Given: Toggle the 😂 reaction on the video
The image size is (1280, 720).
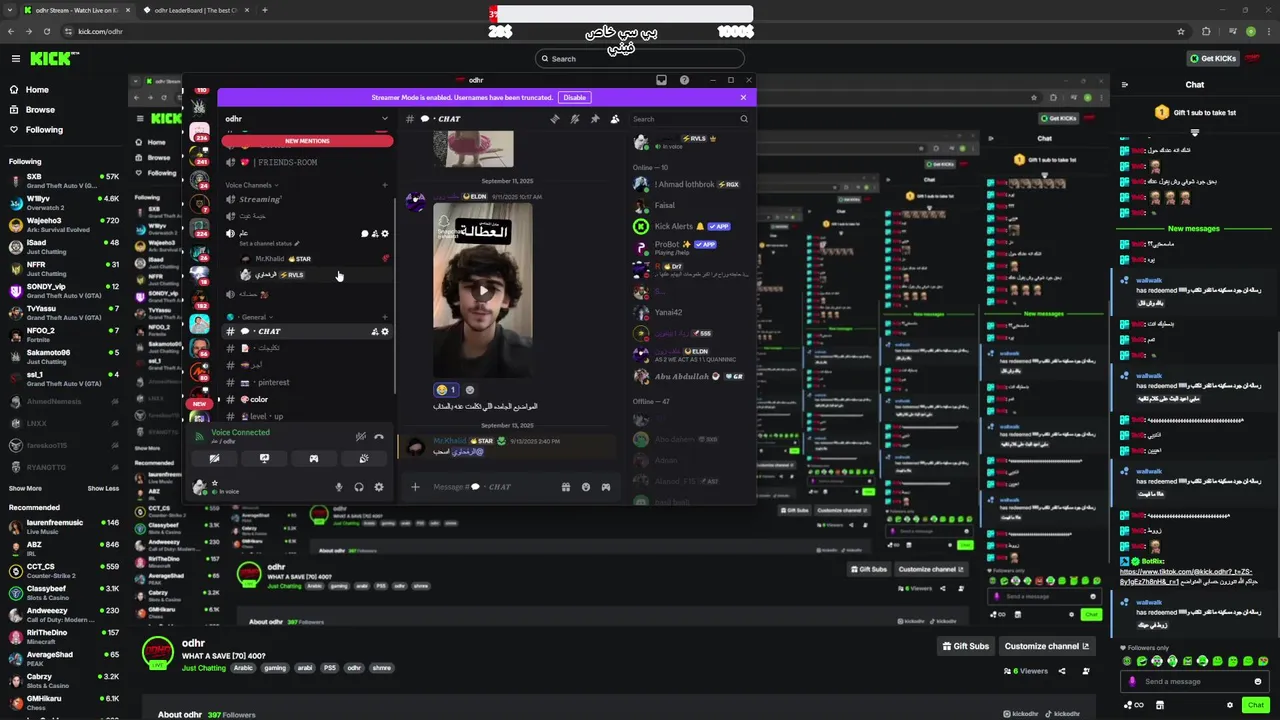Looking at the screenshot, I should [x=446, y=390].
